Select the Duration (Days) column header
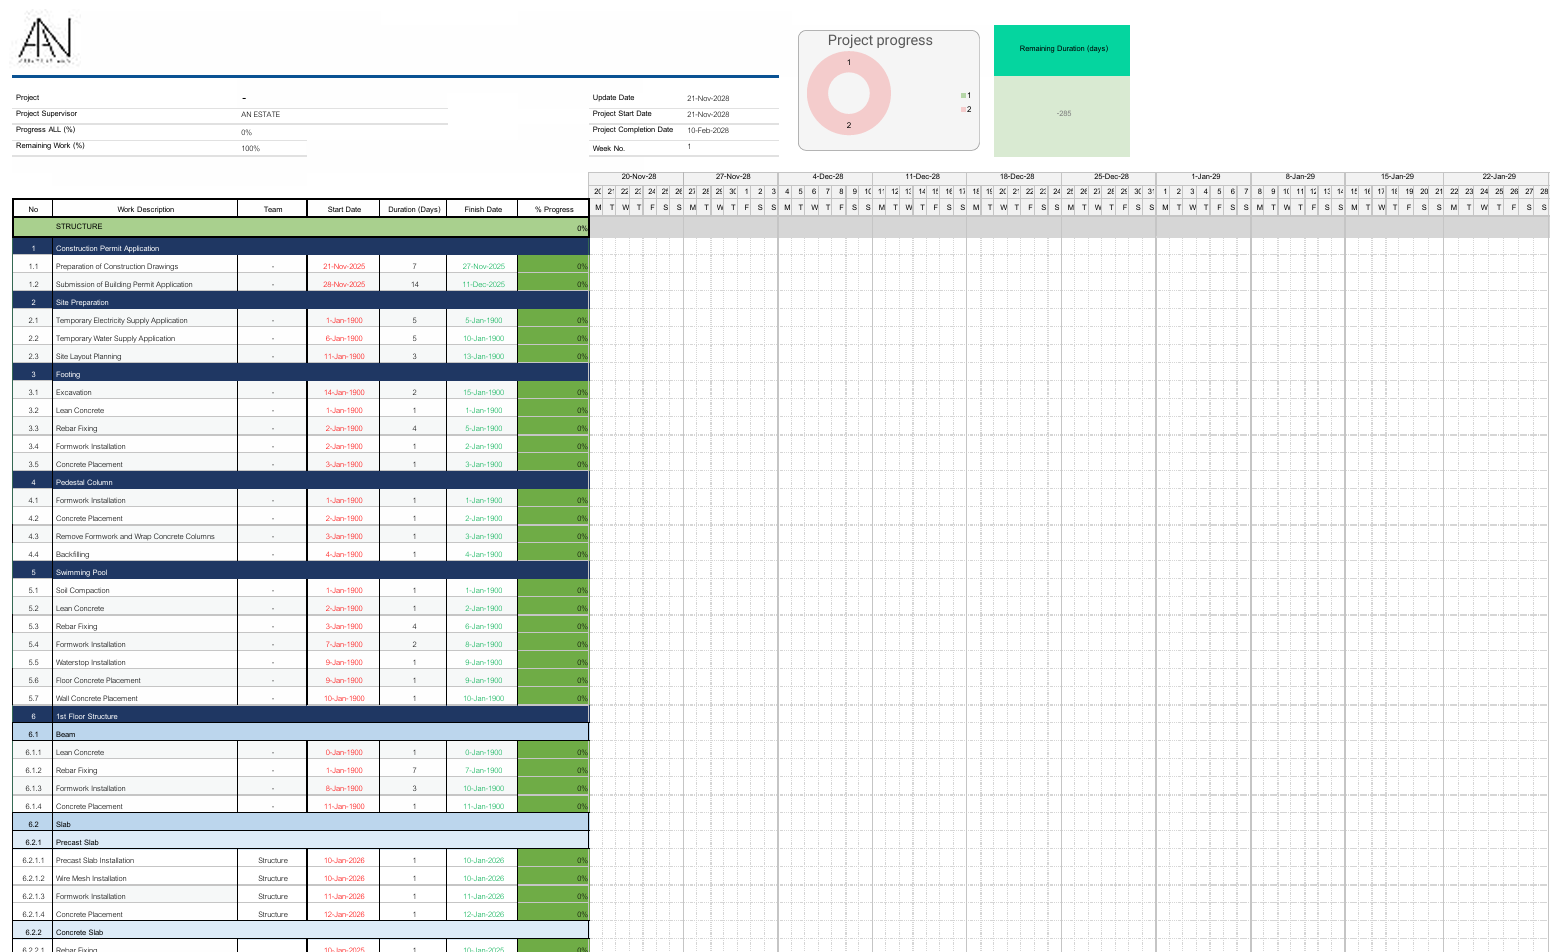The height and width of the screenshot is (952, 1550). [x=414, y=209]
